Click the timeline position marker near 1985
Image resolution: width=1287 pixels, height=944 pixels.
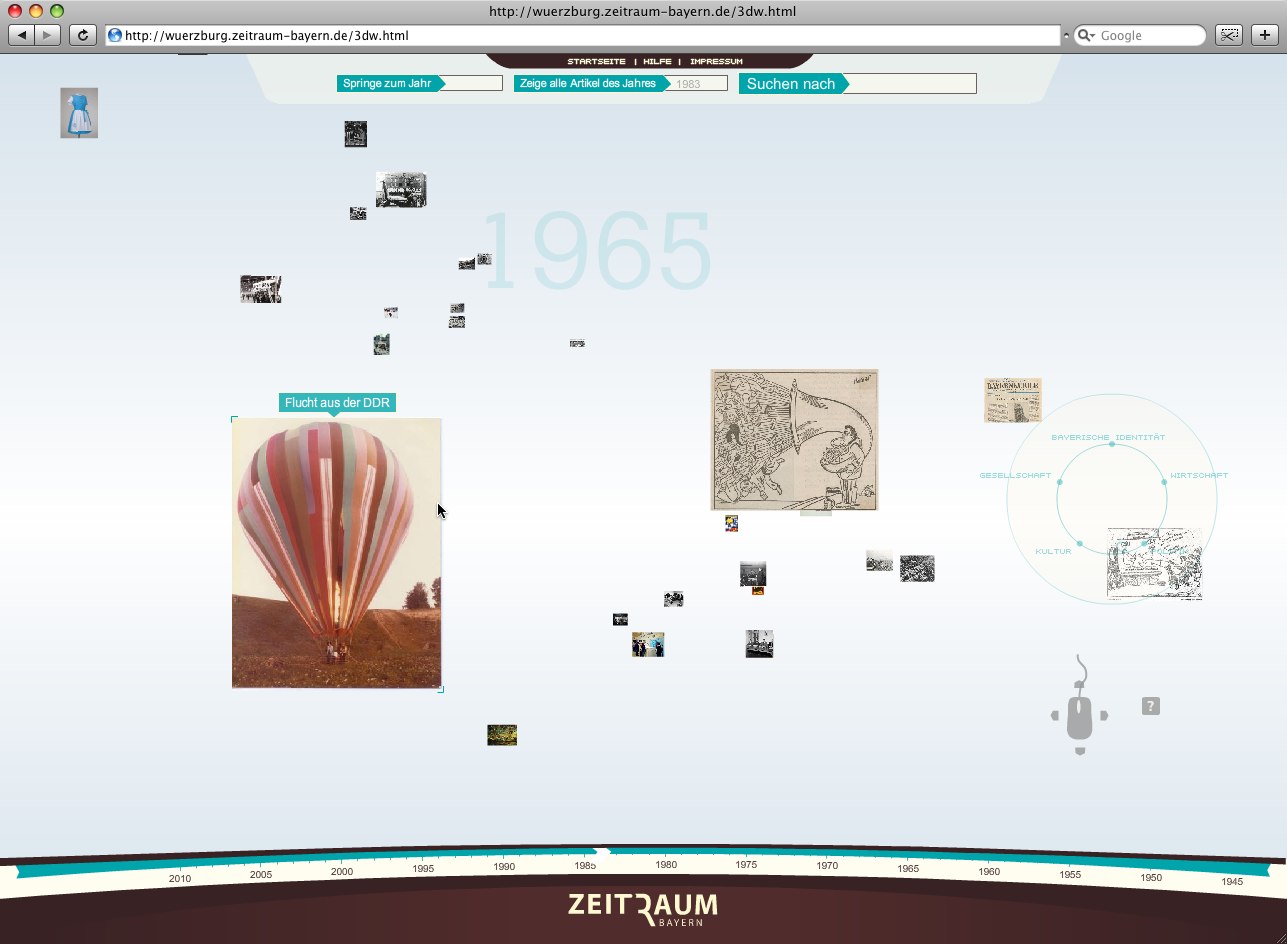coord(602,852)
